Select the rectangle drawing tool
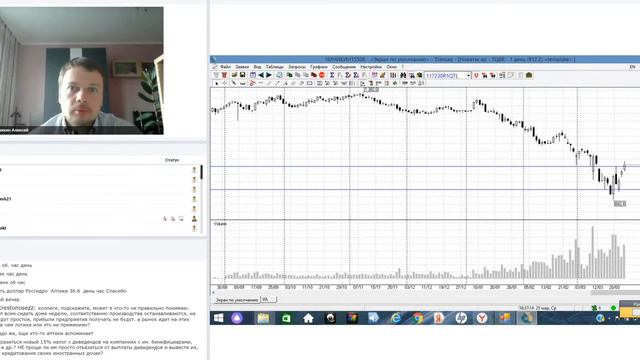The height and width of the screenshot is (360, 640). 310,83
